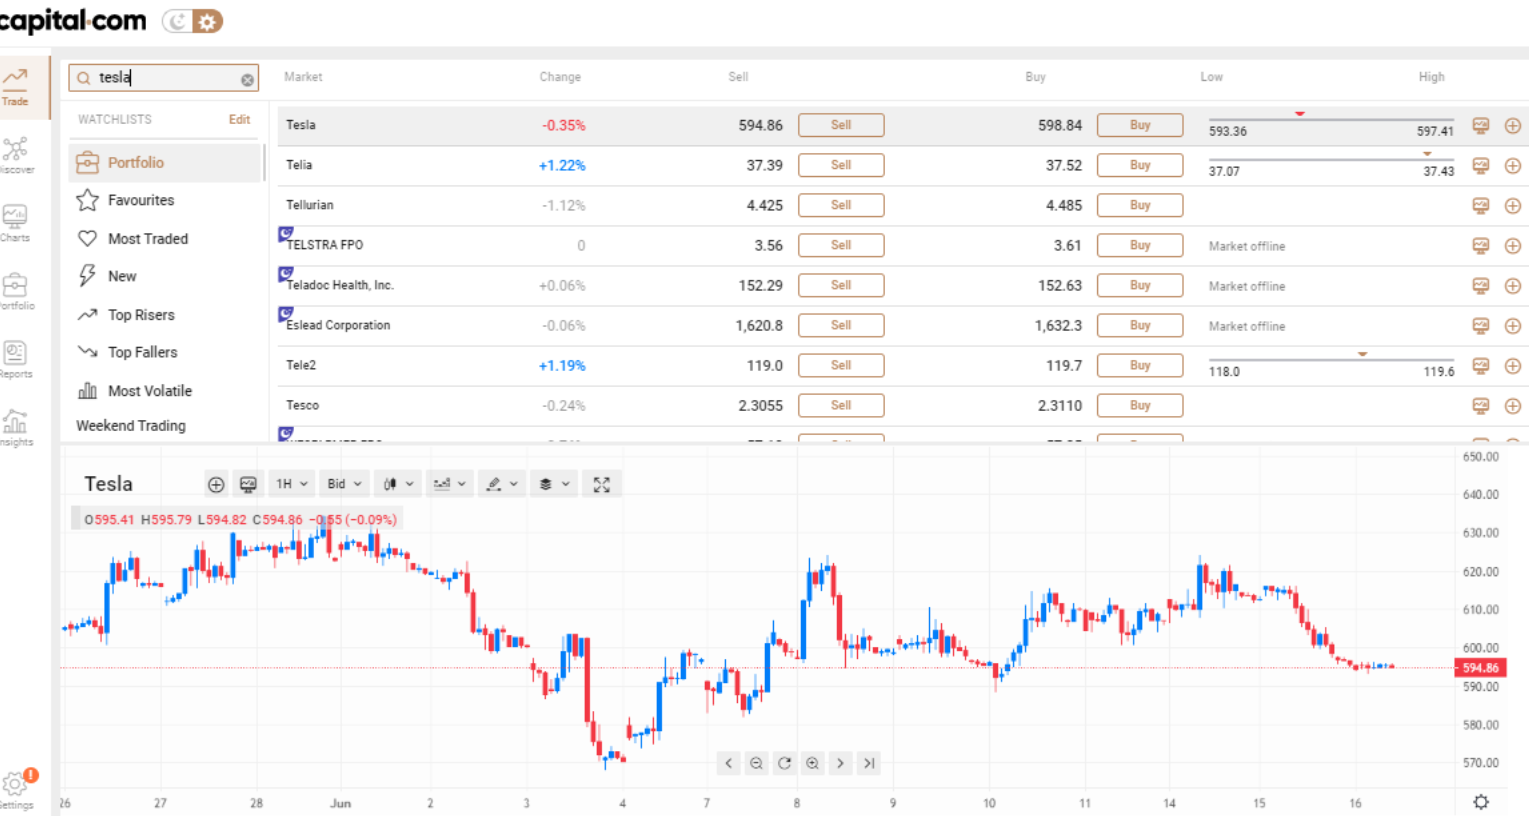This screenshot has width=1529, height=816.
Task: Zoom out the Tesla chart
Action: [757, 763]
